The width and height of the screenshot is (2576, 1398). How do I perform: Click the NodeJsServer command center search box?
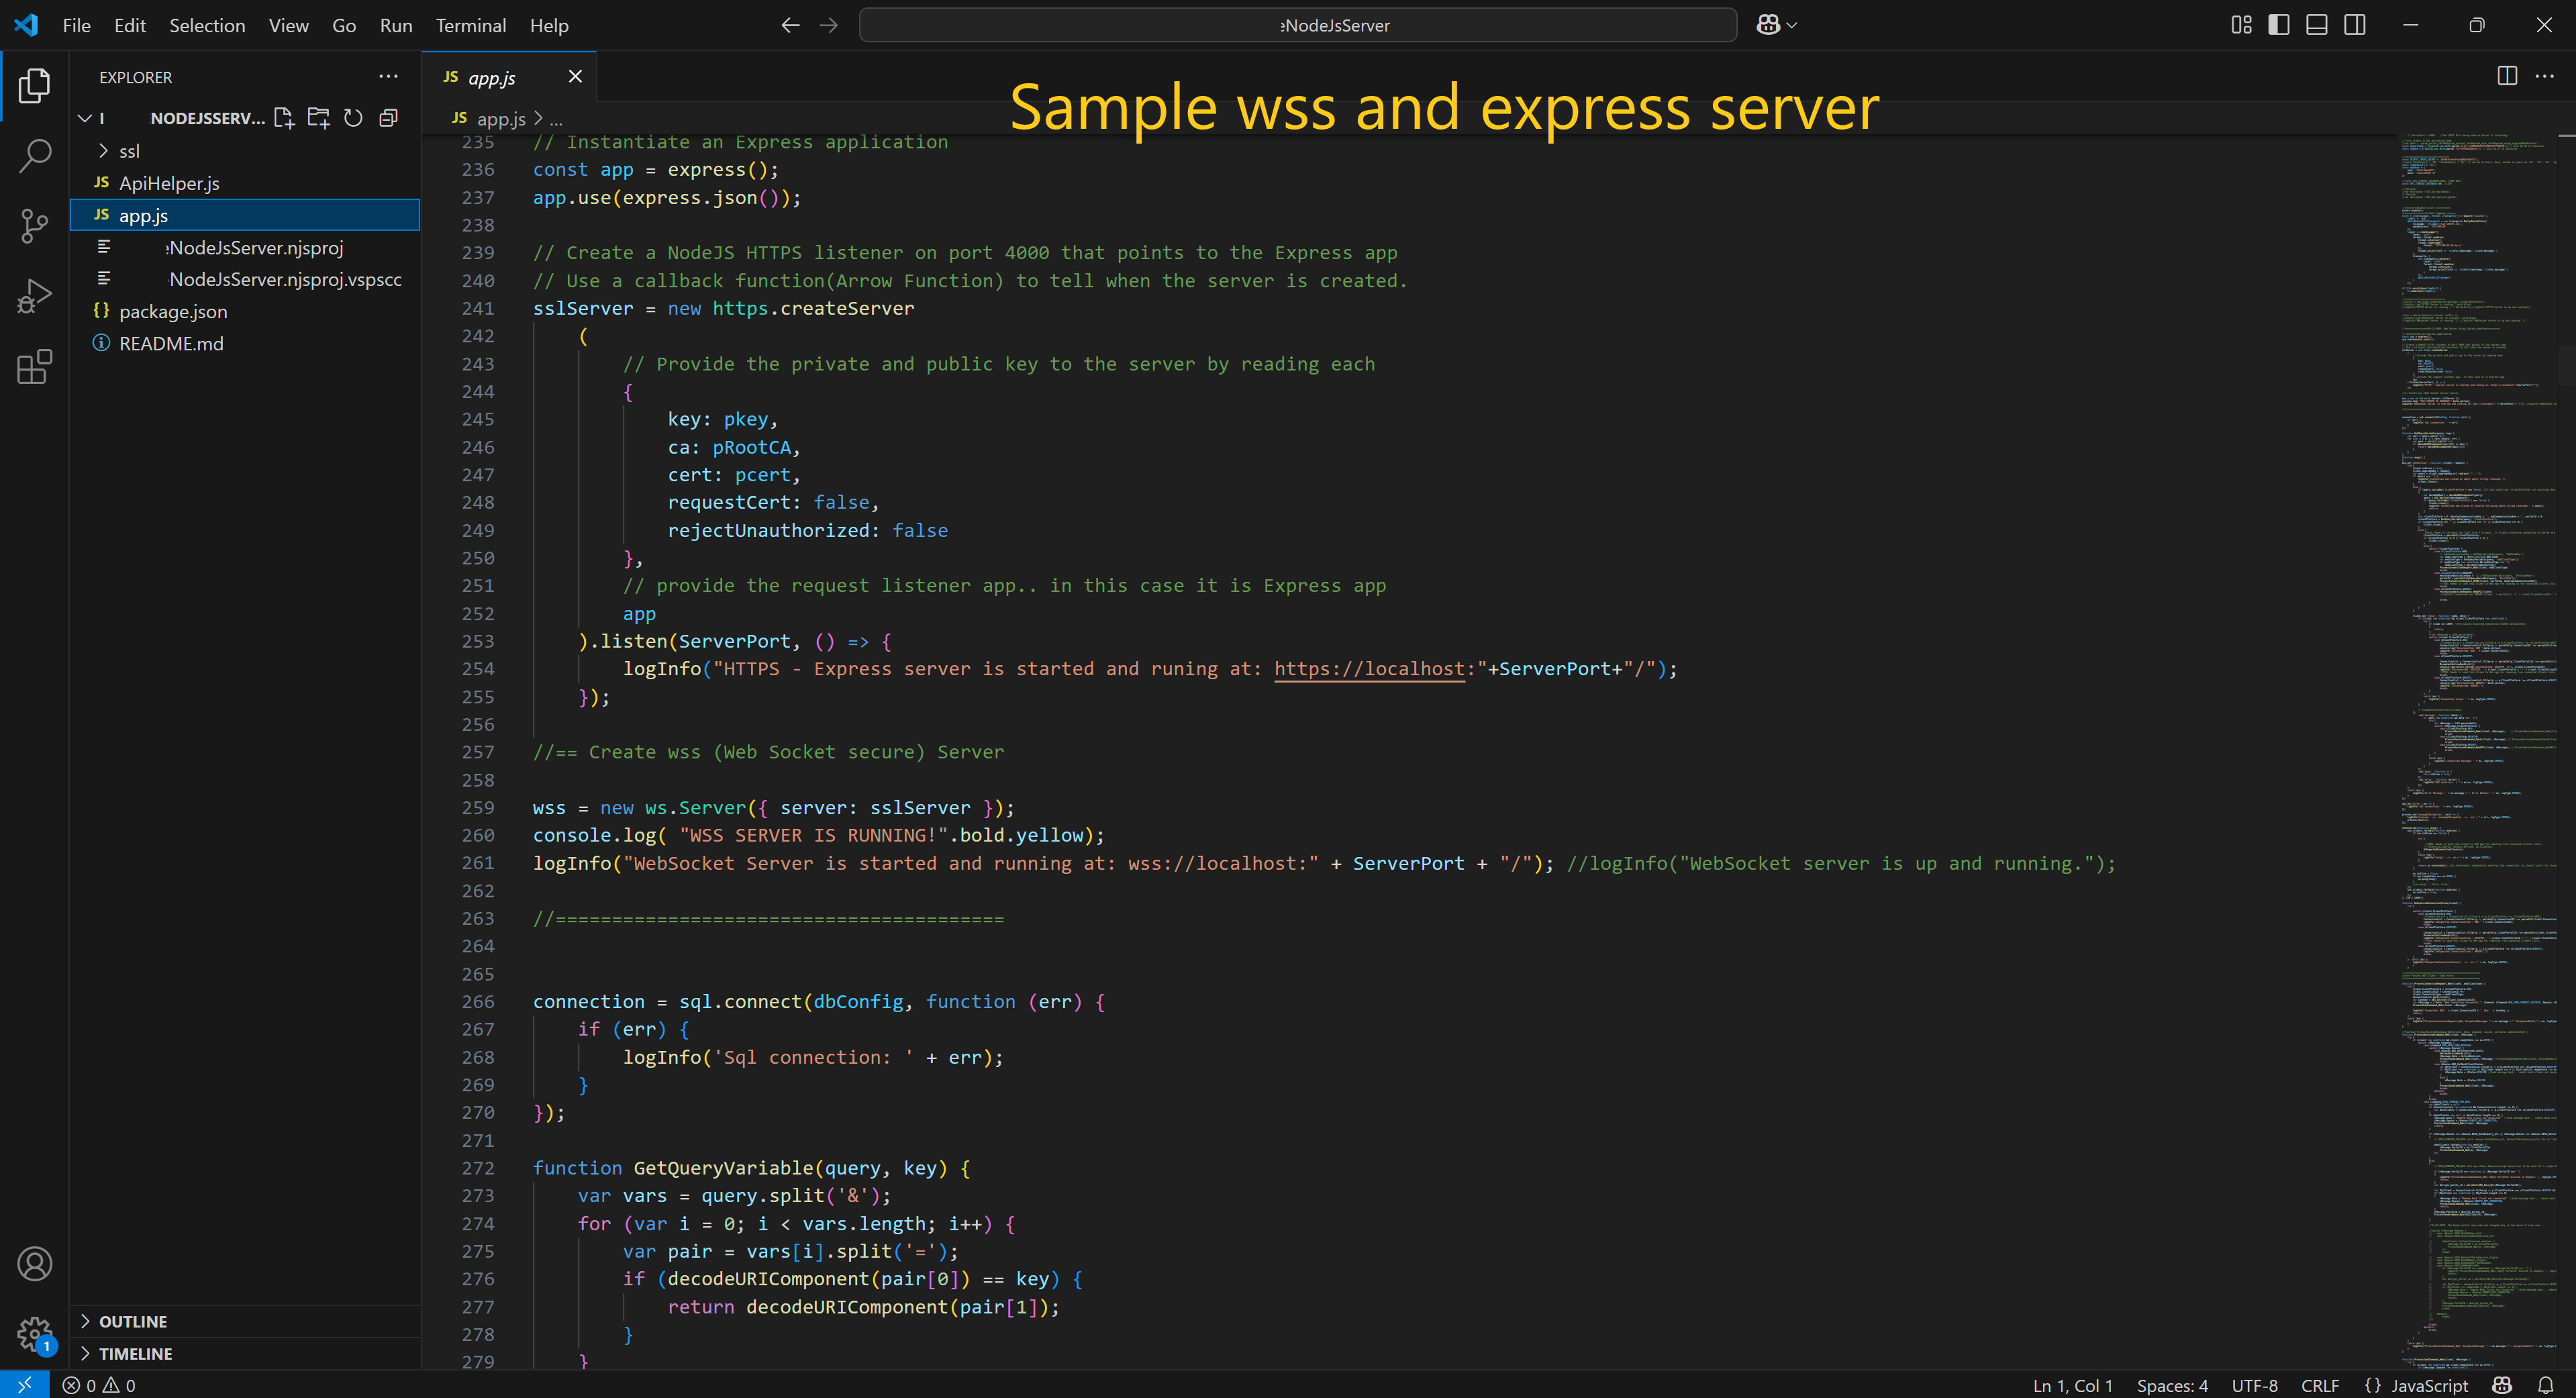(1297, 25)
